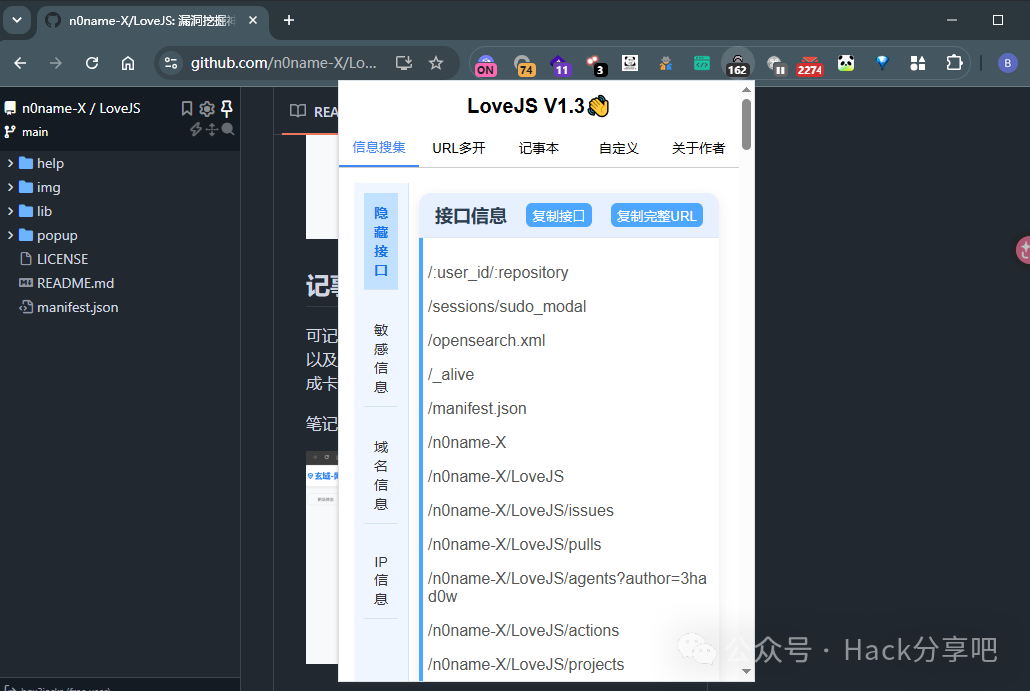1030x691 pixels.
Task: Click the bookmark icon in repo sidebar
Action: tap(187, 108)
